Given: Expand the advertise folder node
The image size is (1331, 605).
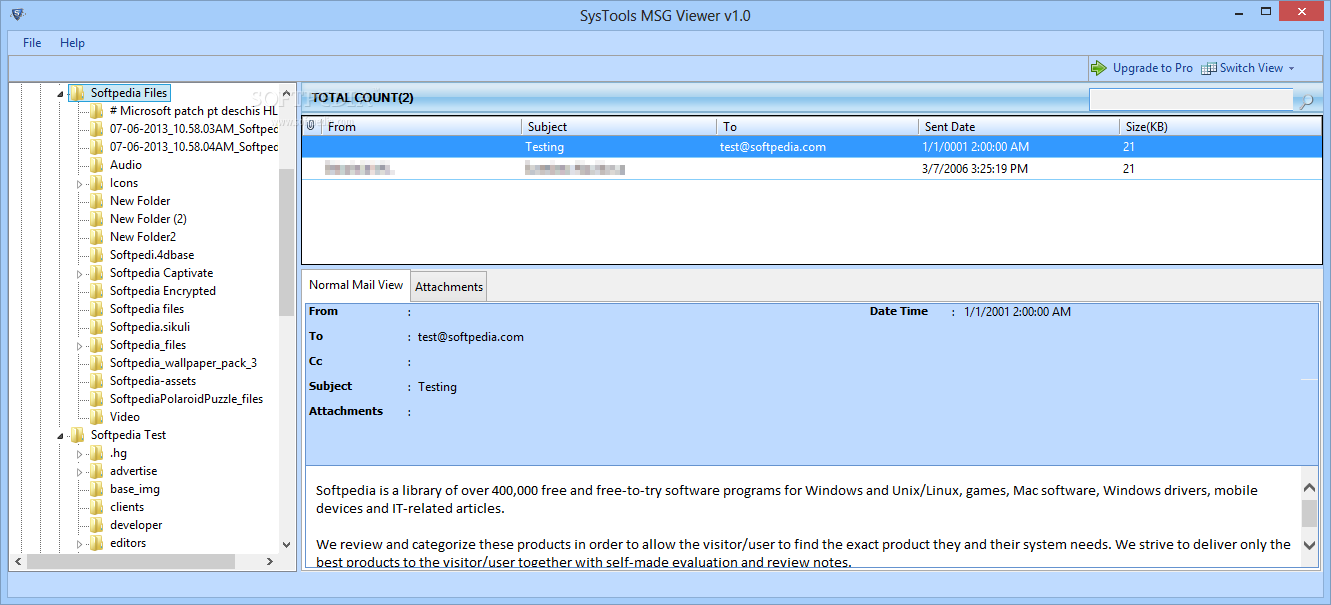Looking at the screenshot, I should 80,471.
